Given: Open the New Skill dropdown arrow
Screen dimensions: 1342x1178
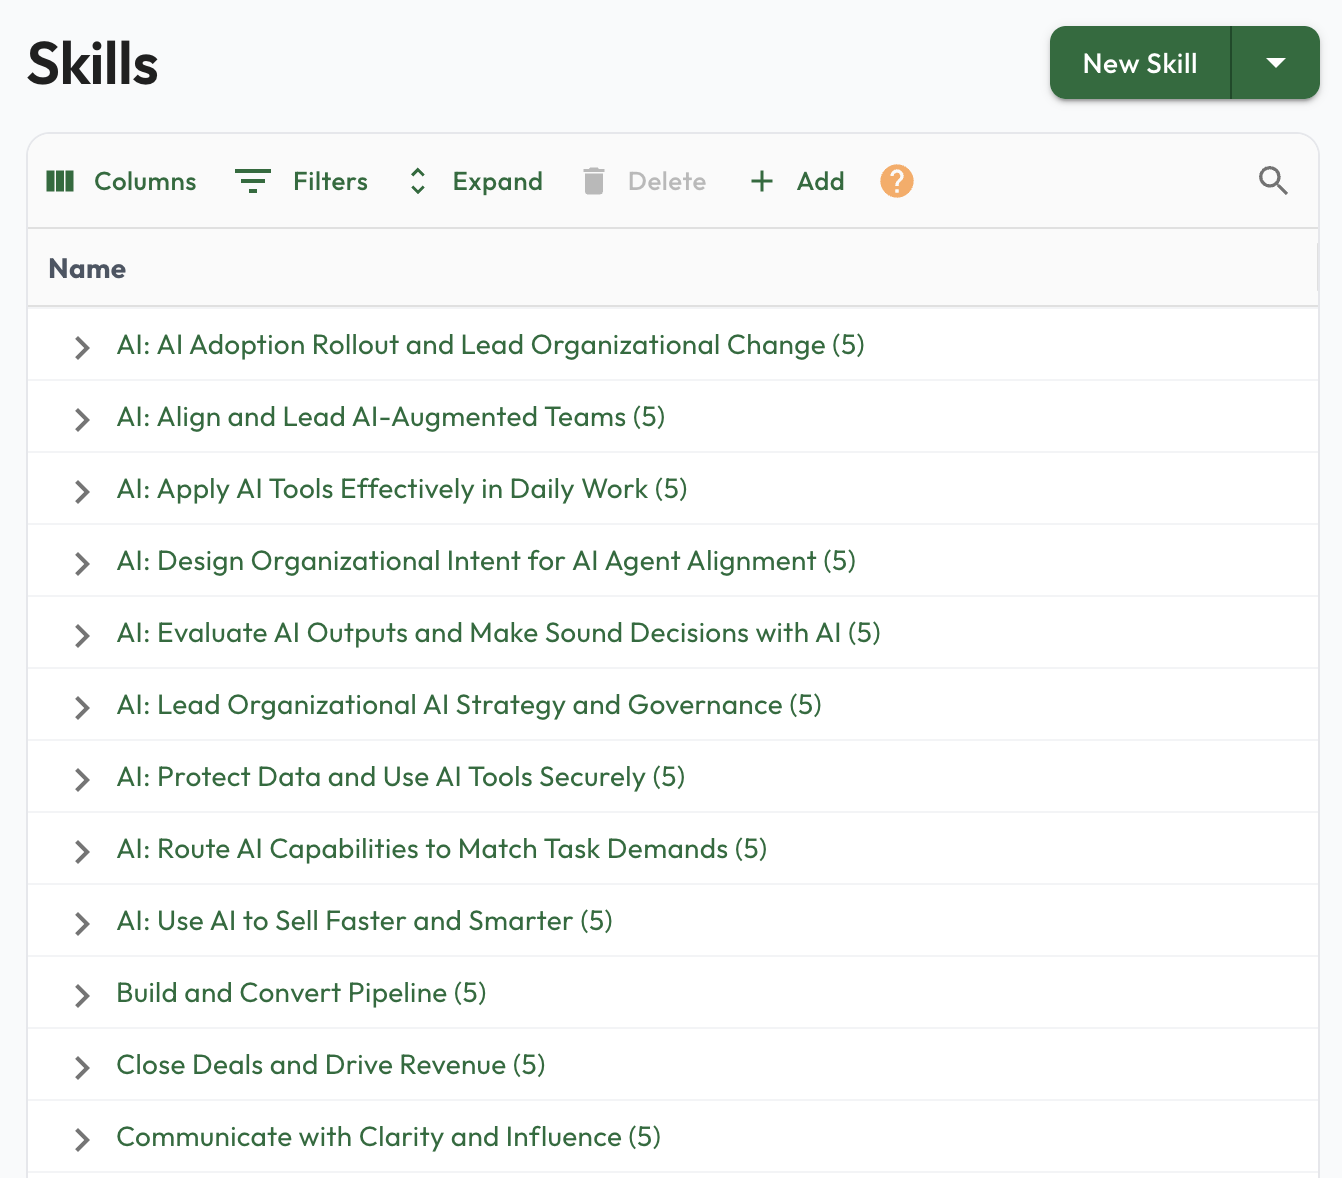Looking at the screenshot, I should (1275, 63).
